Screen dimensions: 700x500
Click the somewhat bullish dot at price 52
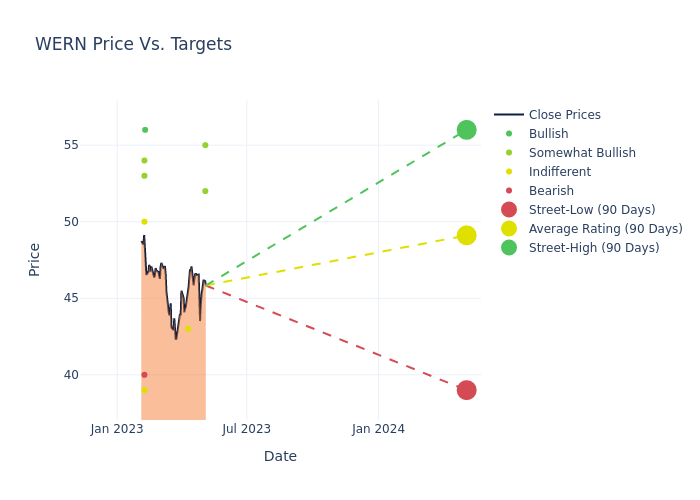pos(205,191)
